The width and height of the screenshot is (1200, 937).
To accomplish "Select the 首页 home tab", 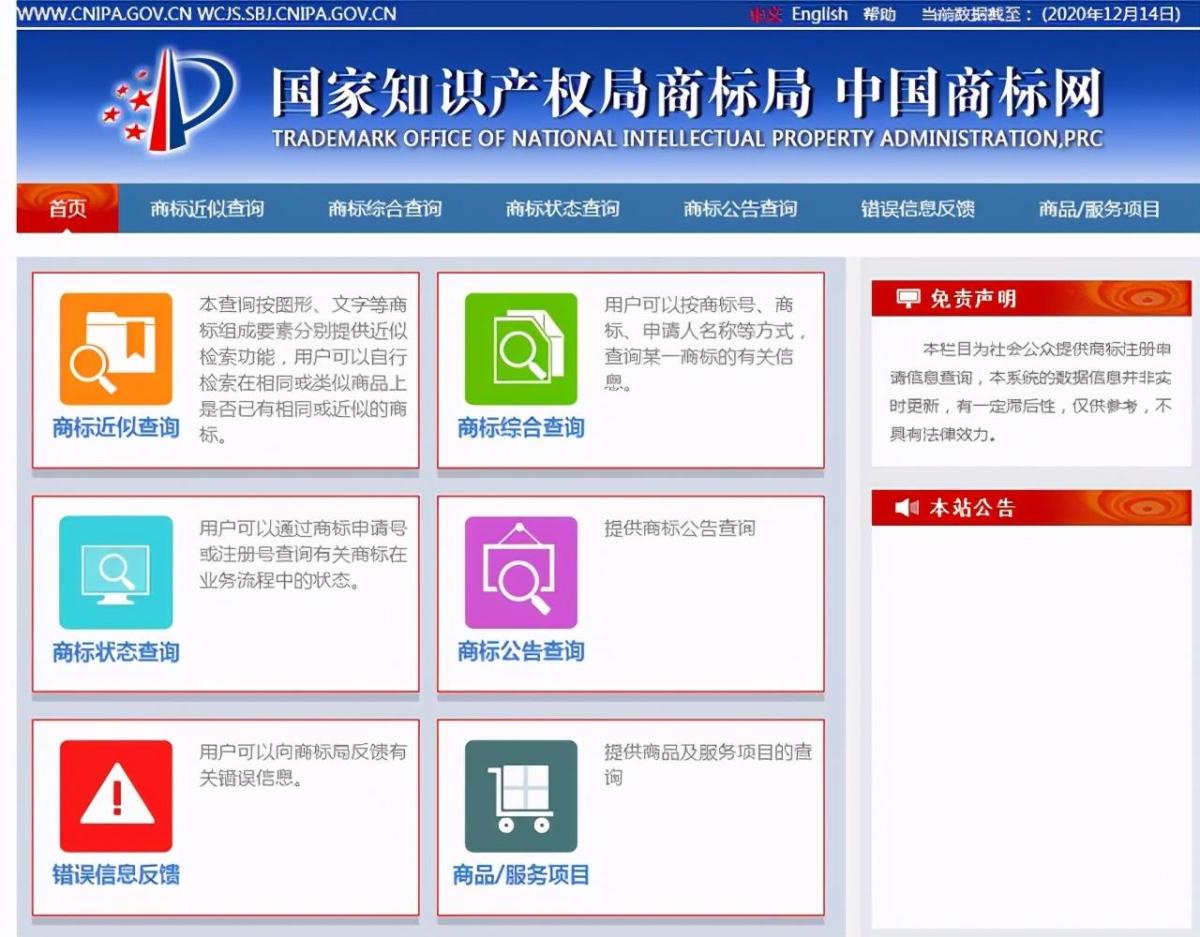I will (68, 209).
